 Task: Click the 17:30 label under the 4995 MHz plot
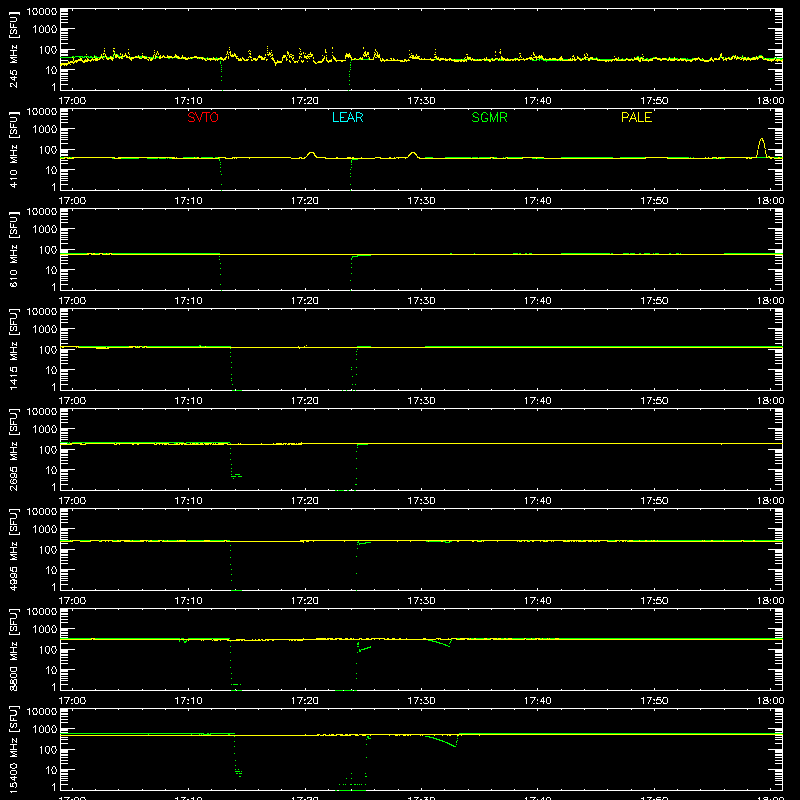(421, 601)
